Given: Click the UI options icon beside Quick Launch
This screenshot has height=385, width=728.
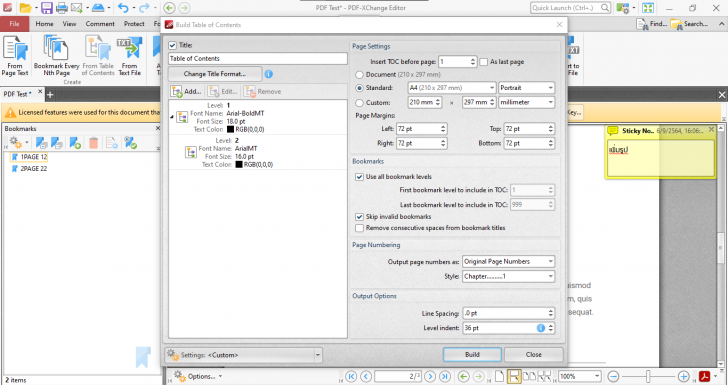Looking at the screenshot, I should 622,8.
